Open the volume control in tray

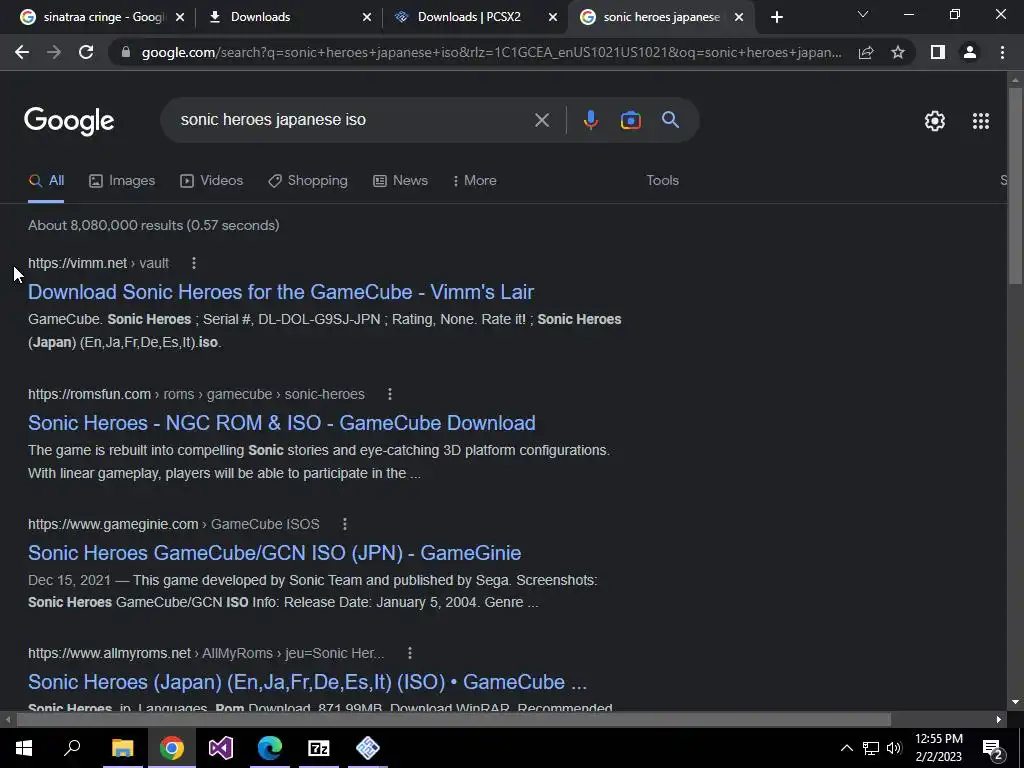coord(894,748)
